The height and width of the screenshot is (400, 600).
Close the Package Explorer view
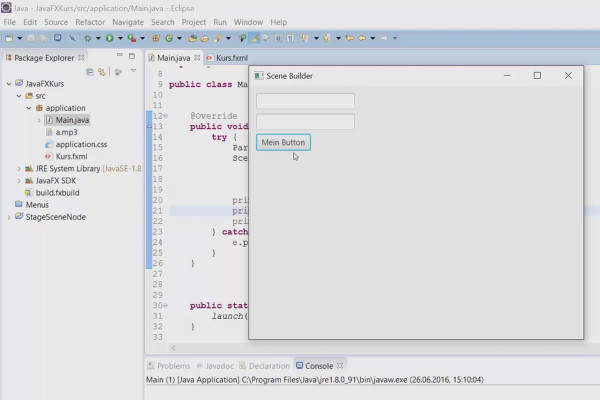[81, 57]
